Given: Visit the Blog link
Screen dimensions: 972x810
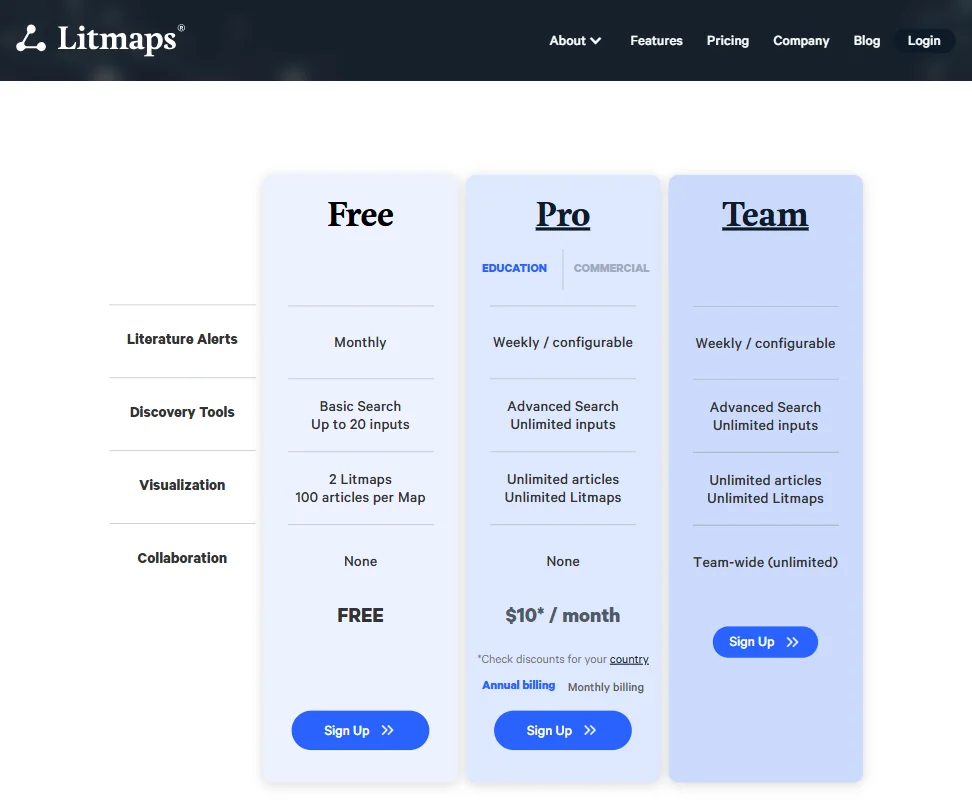Looking at the screenshot, I should tap(866, 41).
